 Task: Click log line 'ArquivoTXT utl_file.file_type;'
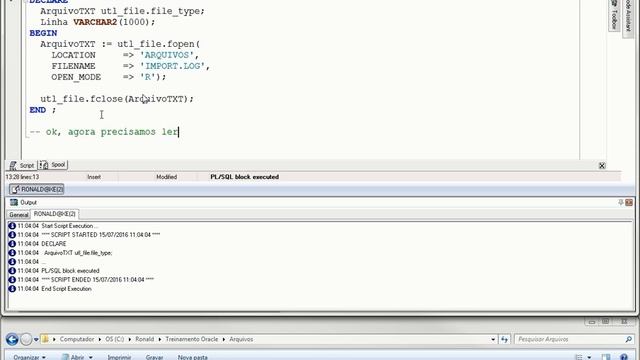[78, 253]
